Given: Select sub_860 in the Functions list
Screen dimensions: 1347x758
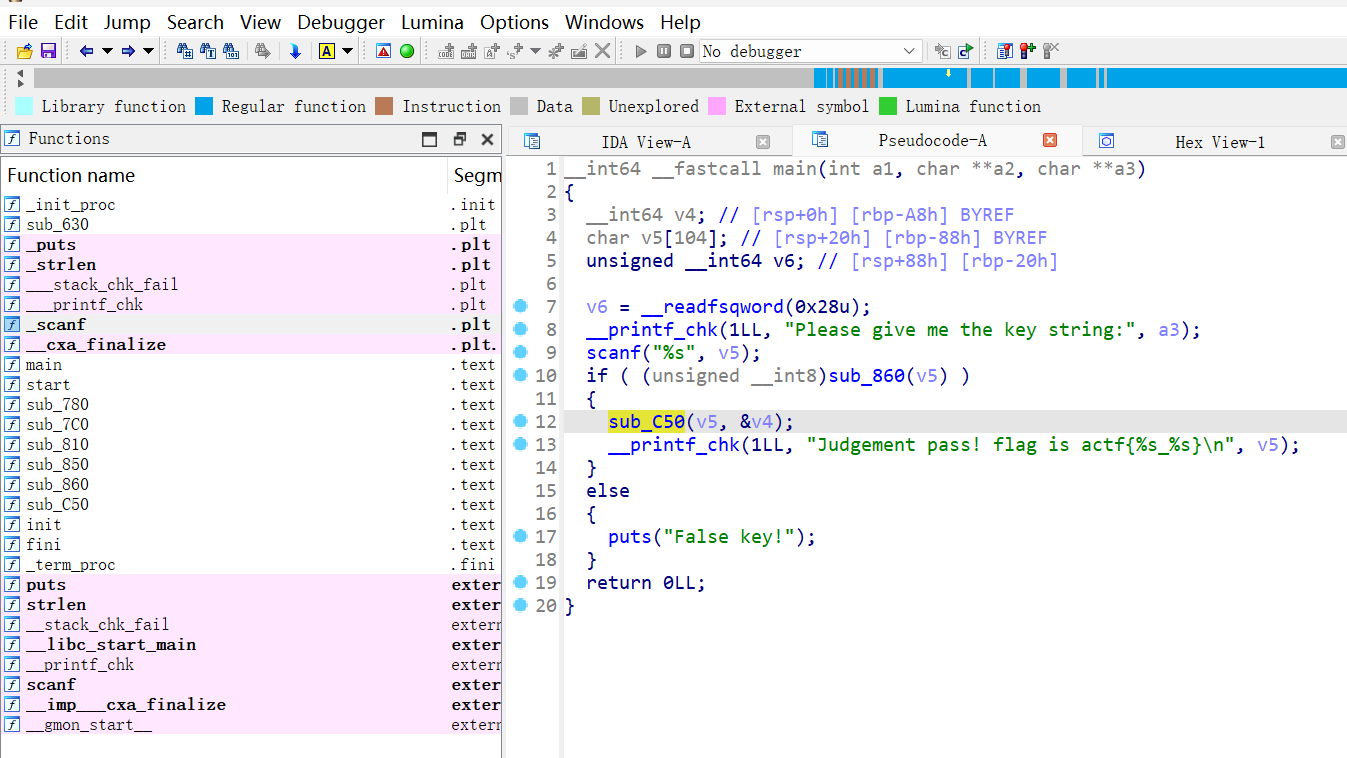Looking at the screenshot, I should pos(57,485).
